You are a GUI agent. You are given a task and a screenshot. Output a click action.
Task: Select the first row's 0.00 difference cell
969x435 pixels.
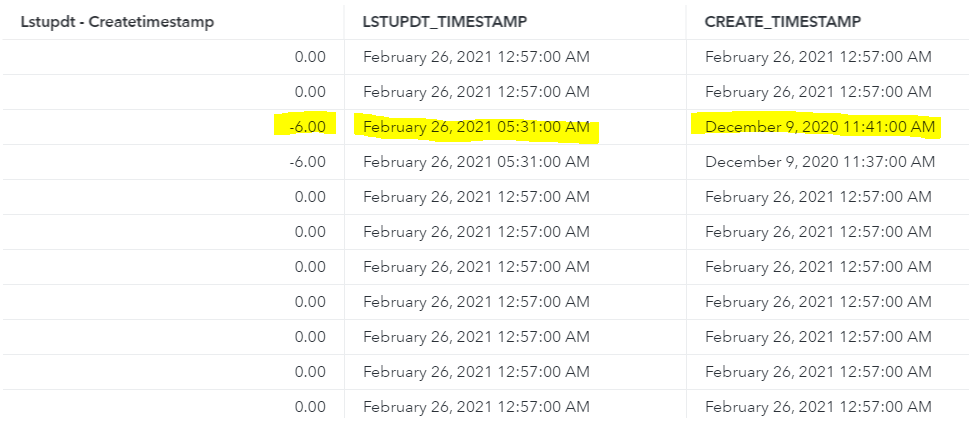[x=310, y=57]
